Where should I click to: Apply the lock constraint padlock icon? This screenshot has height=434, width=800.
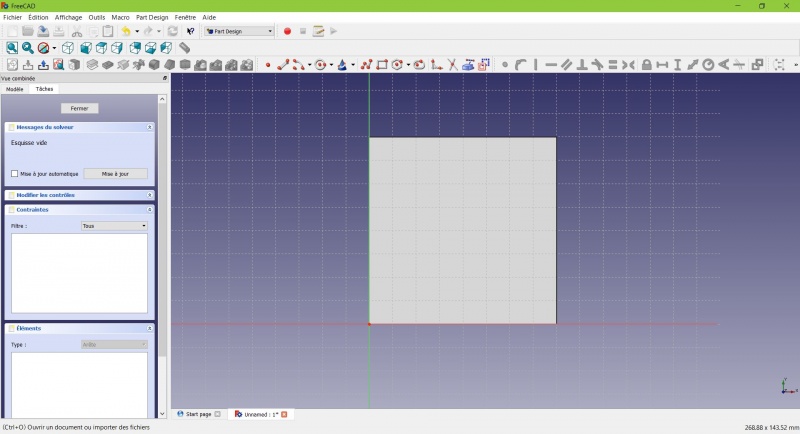coord(646,65)
